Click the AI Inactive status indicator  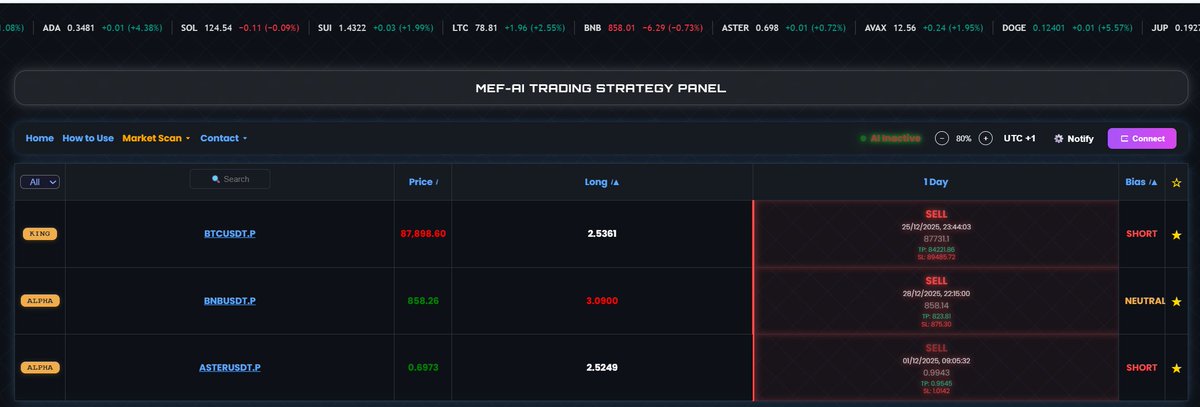pyautogui.click(x=890, y=138)
